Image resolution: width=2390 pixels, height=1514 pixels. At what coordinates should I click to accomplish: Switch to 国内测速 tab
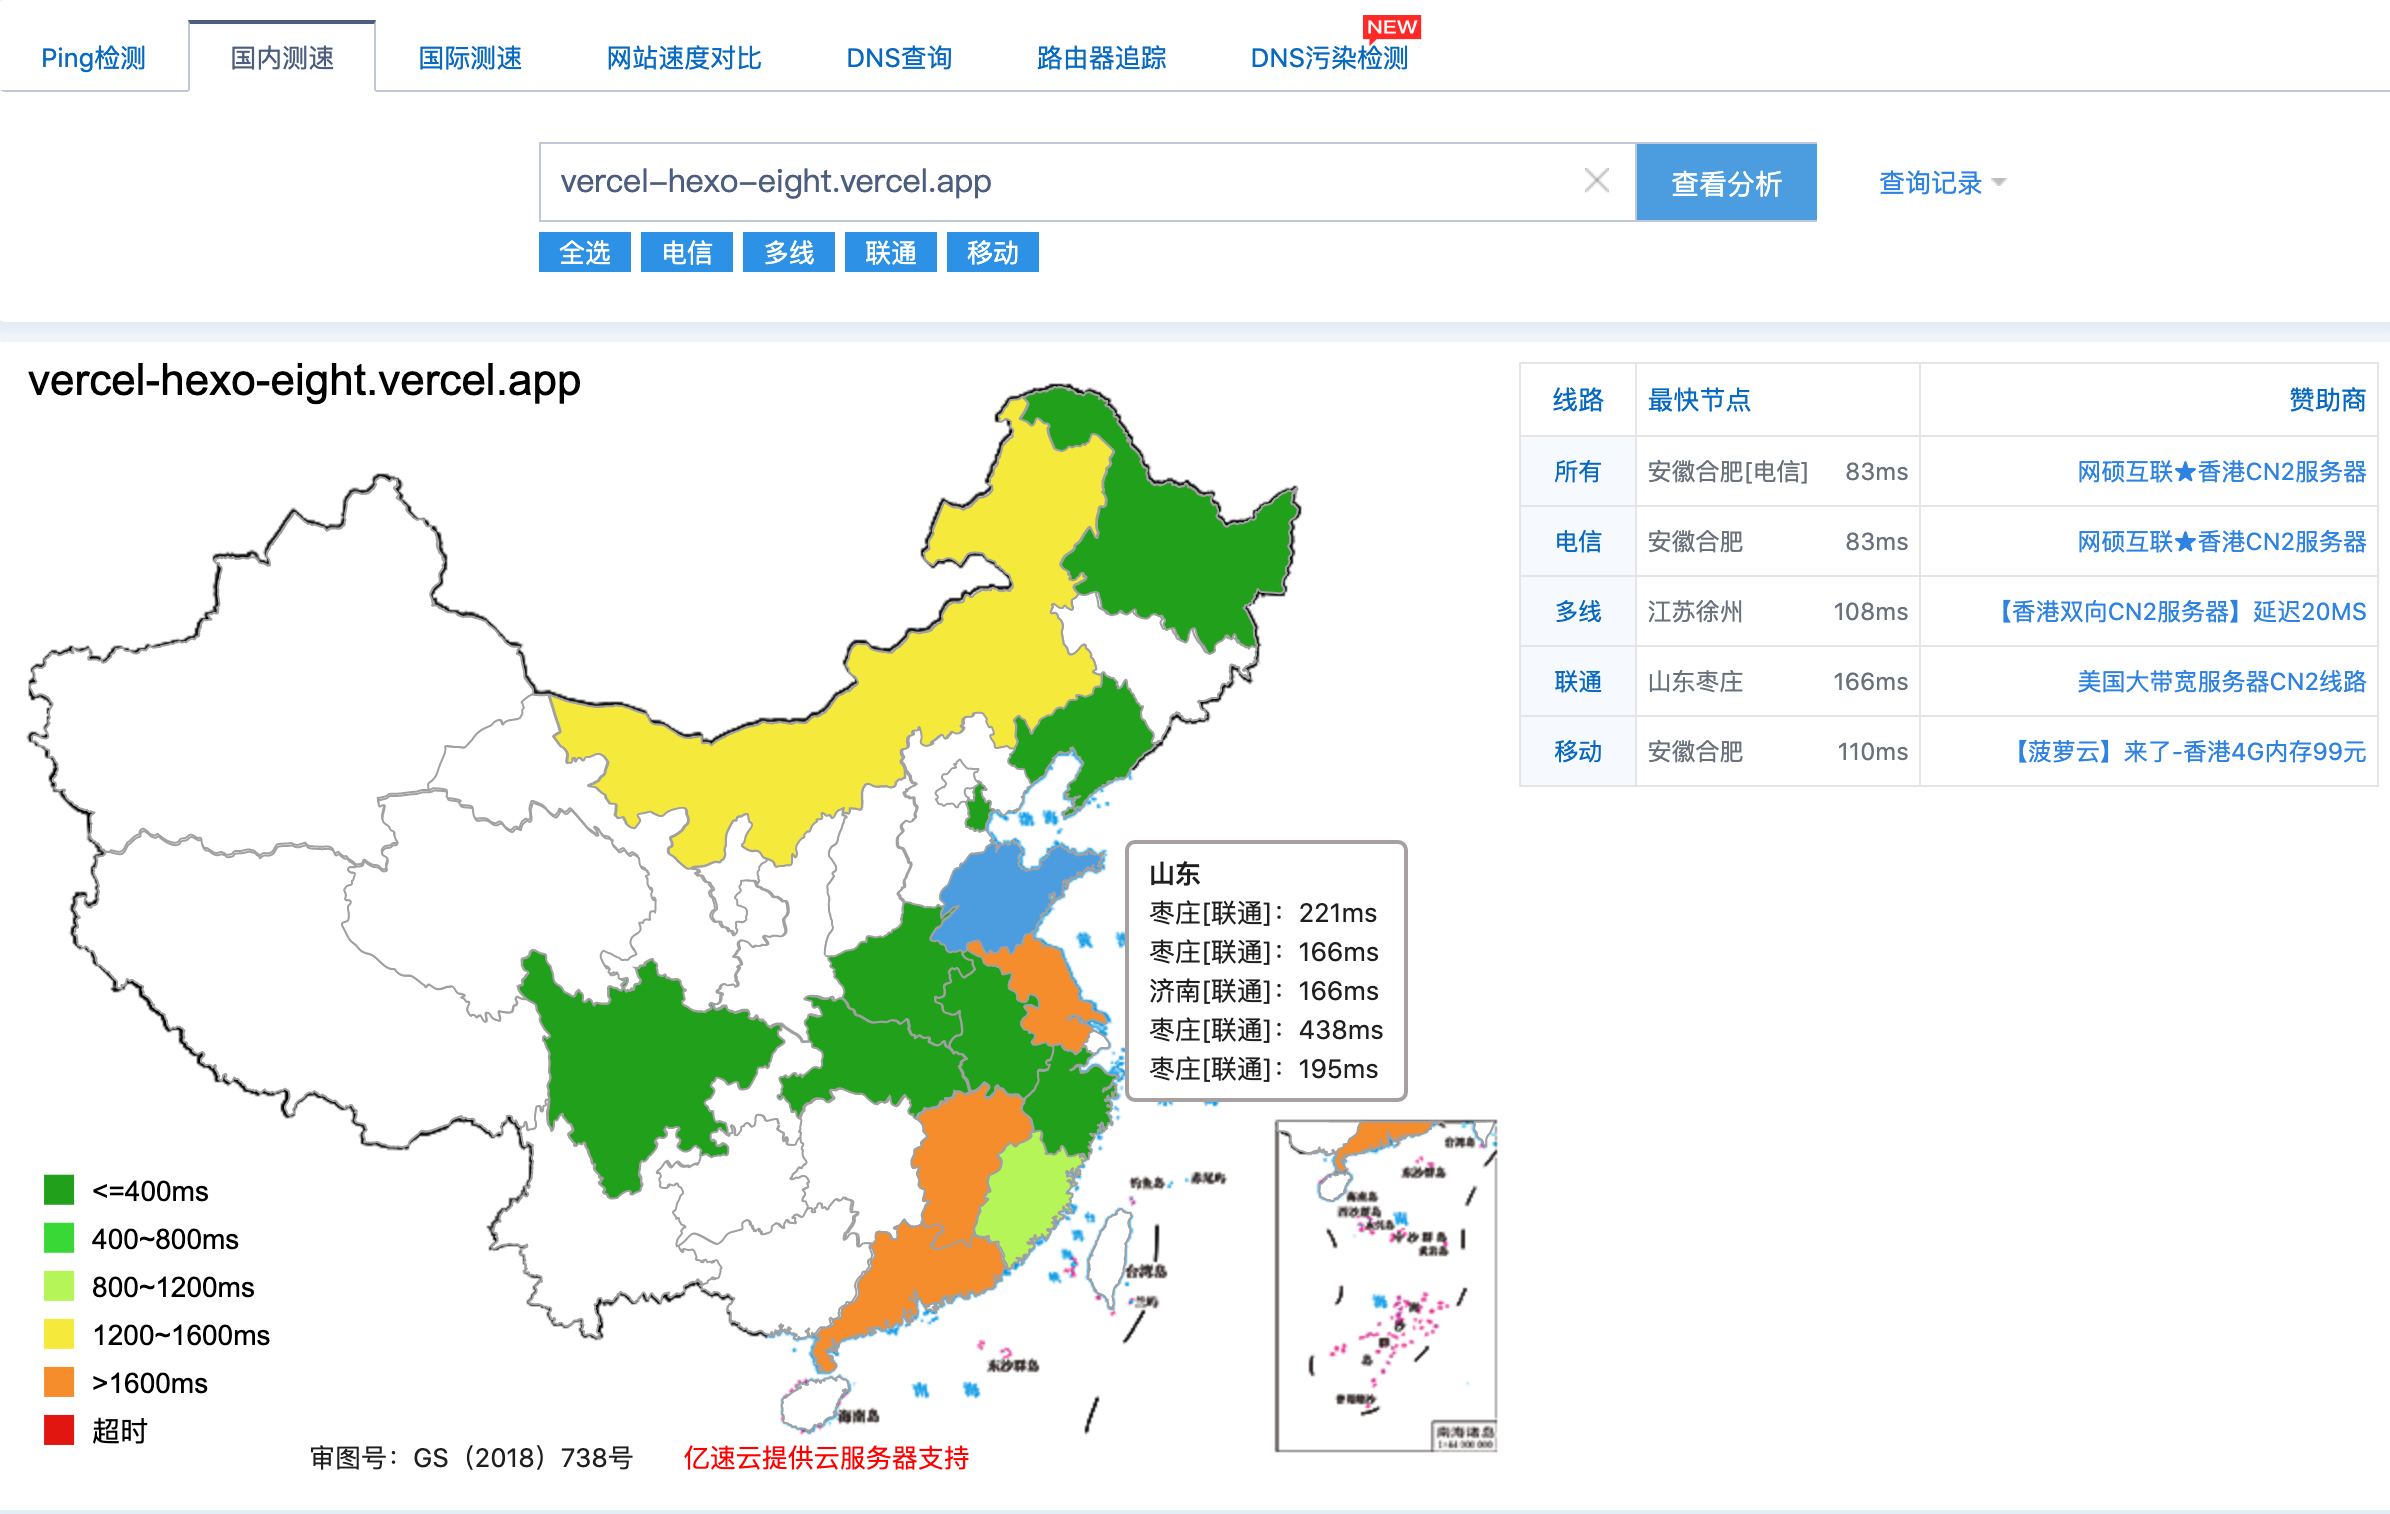(x=282, y=58)
